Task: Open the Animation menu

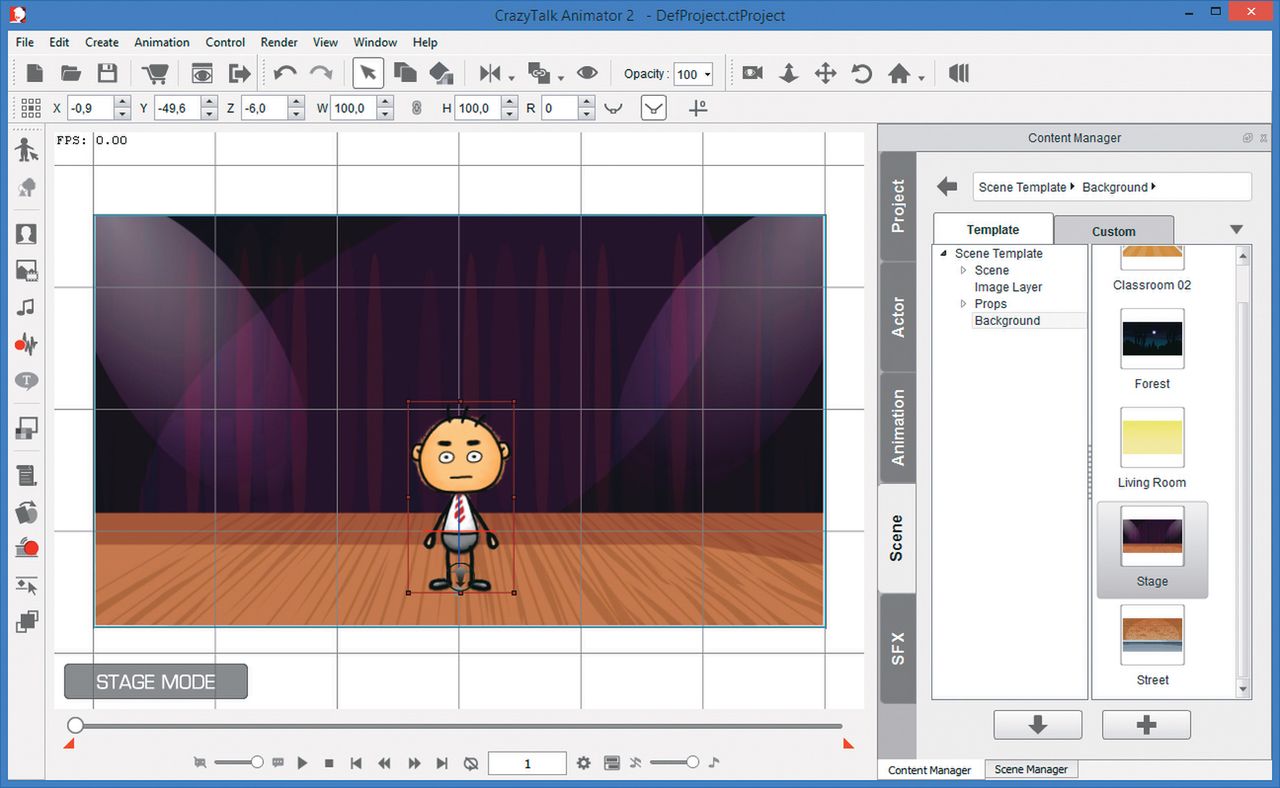Action: click(x=162, y=42)
